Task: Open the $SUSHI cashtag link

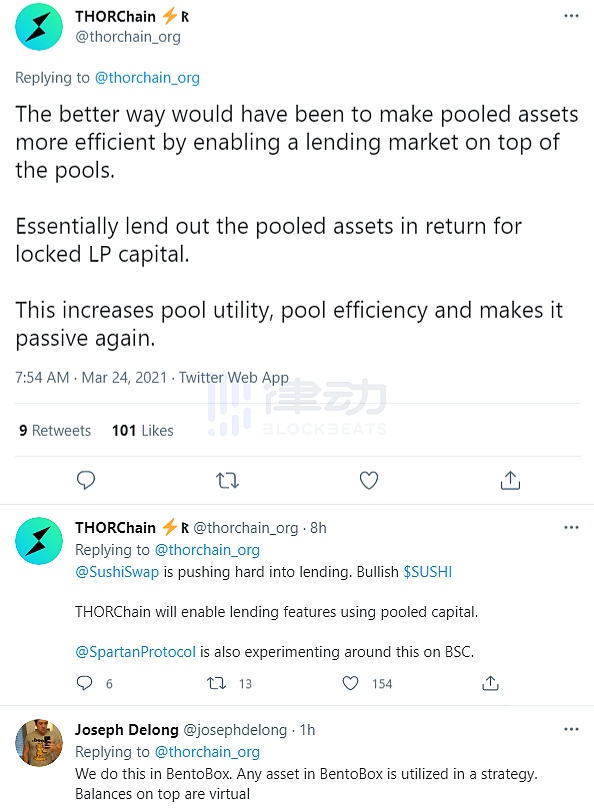Action: (x=427, y=572)
